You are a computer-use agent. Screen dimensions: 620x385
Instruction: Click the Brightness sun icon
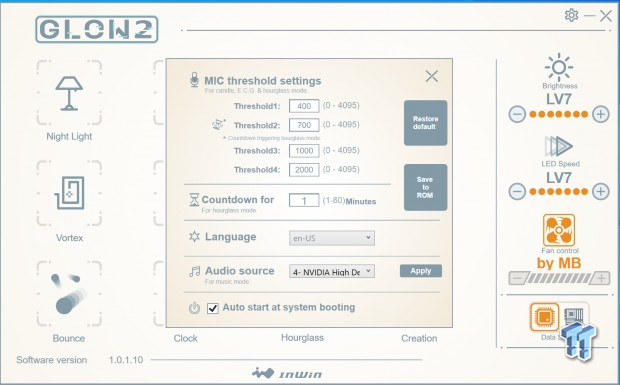pyautogui.click(x=559, y=67)
